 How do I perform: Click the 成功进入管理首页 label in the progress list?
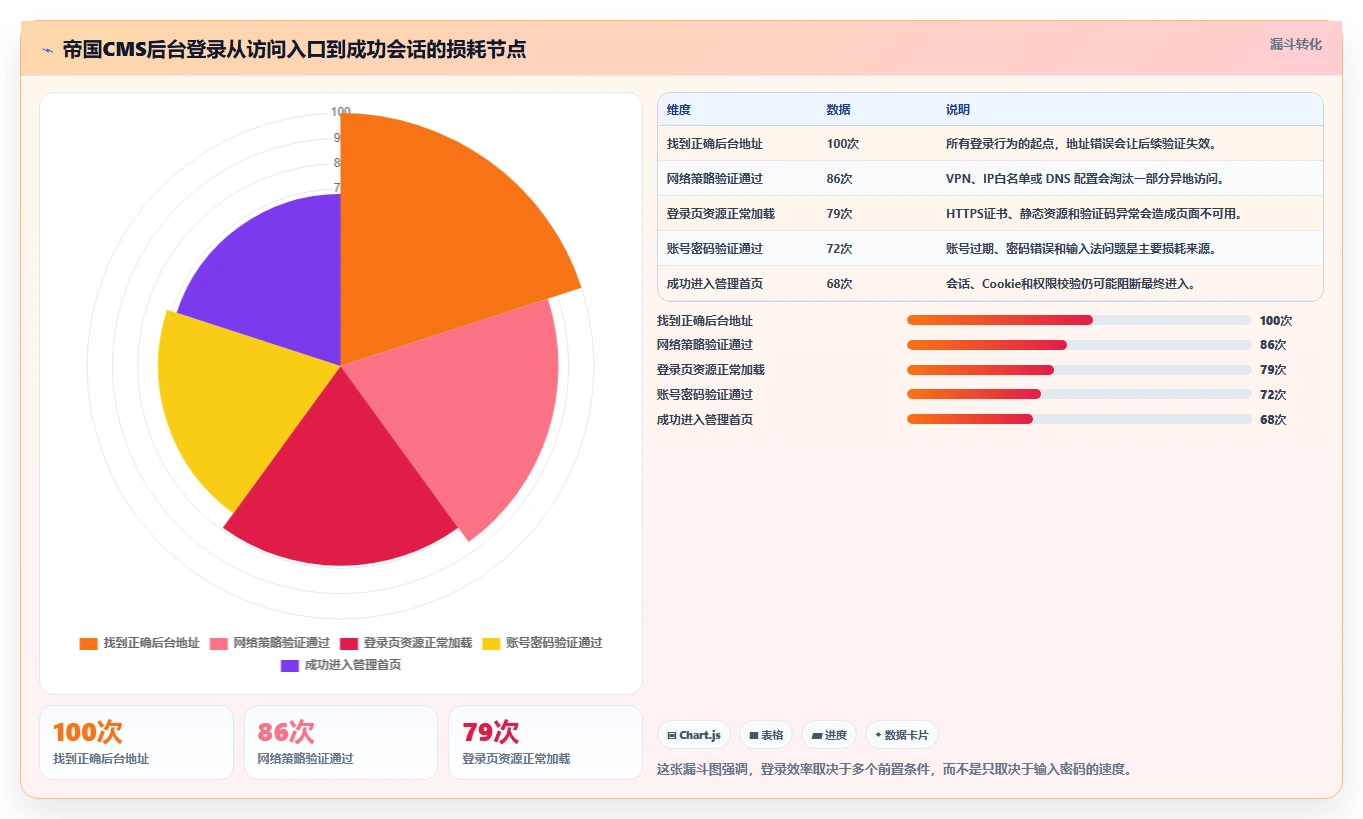(705, 420)
